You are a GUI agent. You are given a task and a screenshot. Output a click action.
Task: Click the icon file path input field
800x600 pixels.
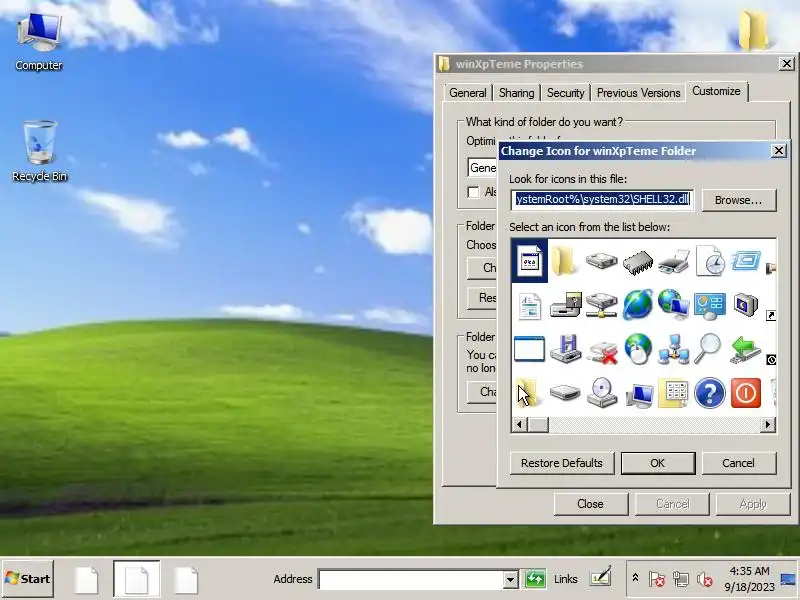(x=603, y=199)
